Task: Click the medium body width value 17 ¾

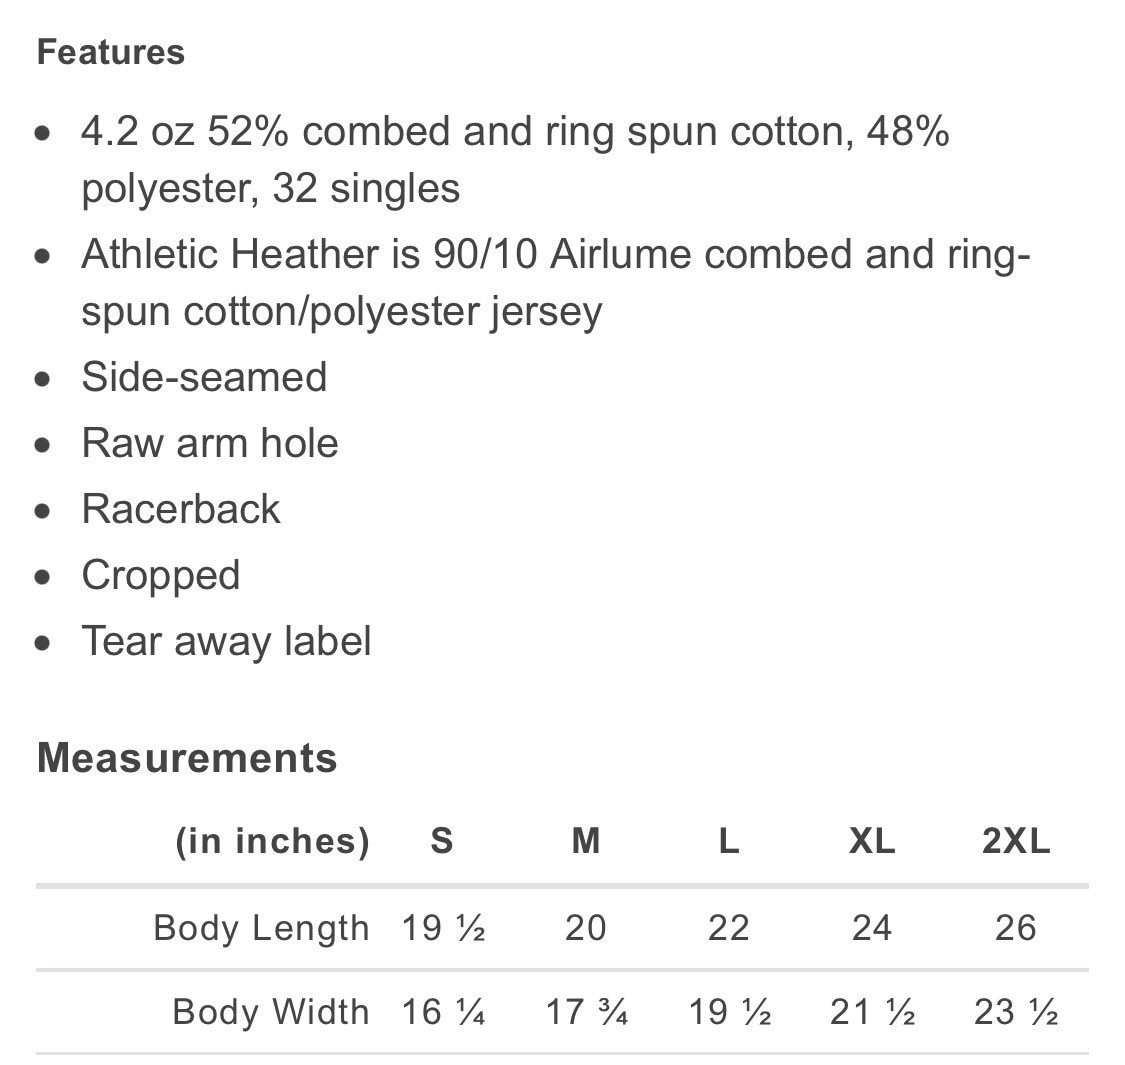Action: [x=587, y=1012]
